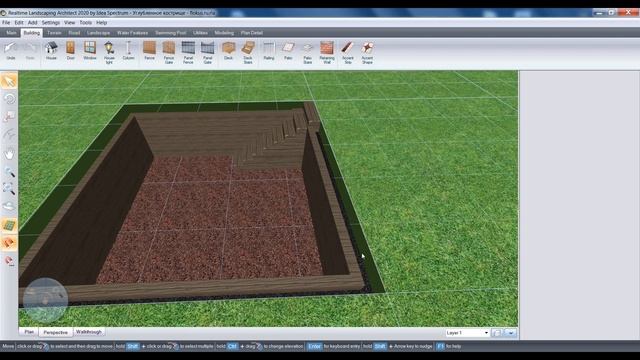Image resolution: width=640 pixels, height=360 pixels.
Task: Switch to the Plan Detail tab
Action: [x=252, y=33]
